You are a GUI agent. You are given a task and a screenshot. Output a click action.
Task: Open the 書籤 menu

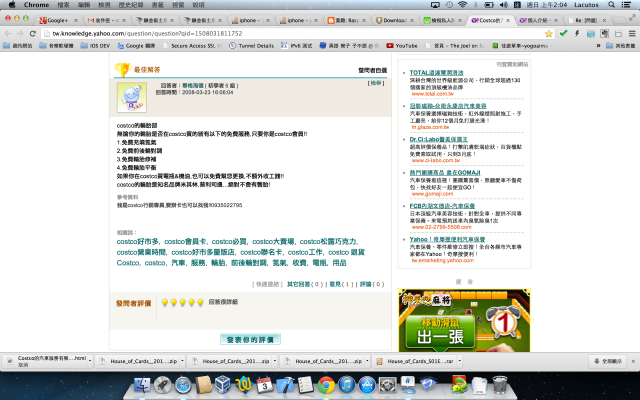pos(158,5)
